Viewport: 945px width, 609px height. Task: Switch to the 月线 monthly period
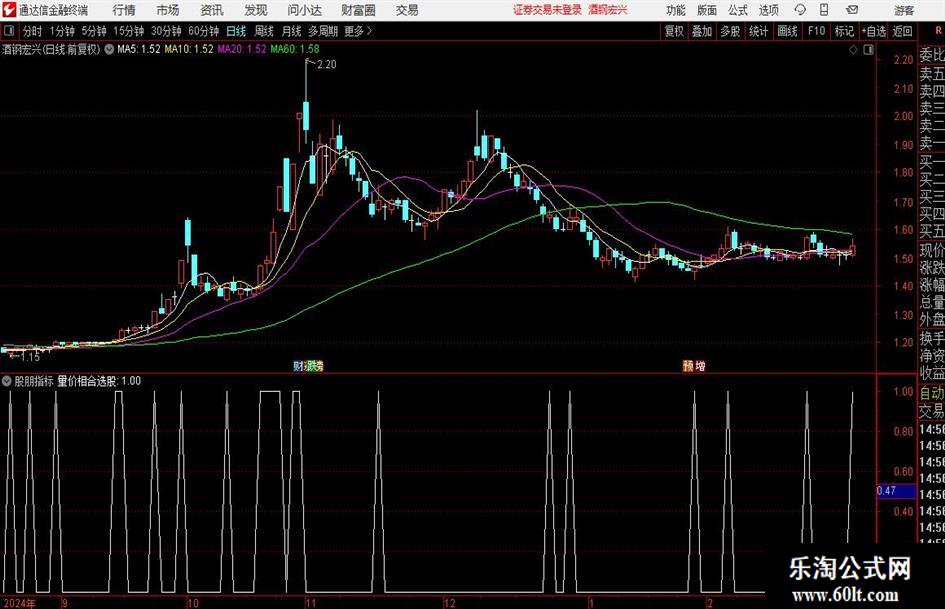pos(291,31)
